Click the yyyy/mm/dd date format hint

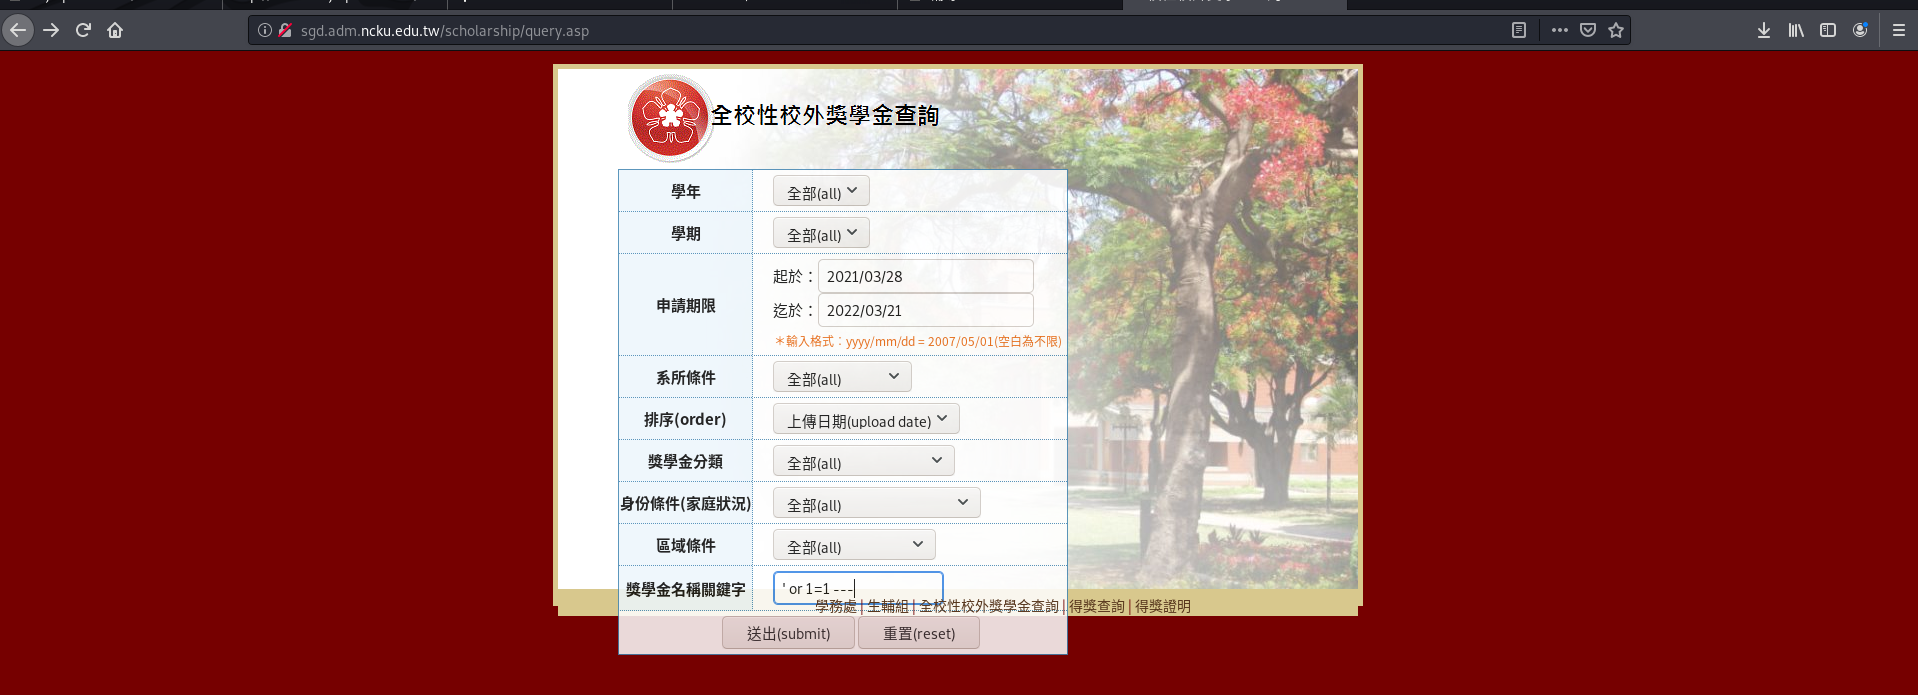point(918,341)
